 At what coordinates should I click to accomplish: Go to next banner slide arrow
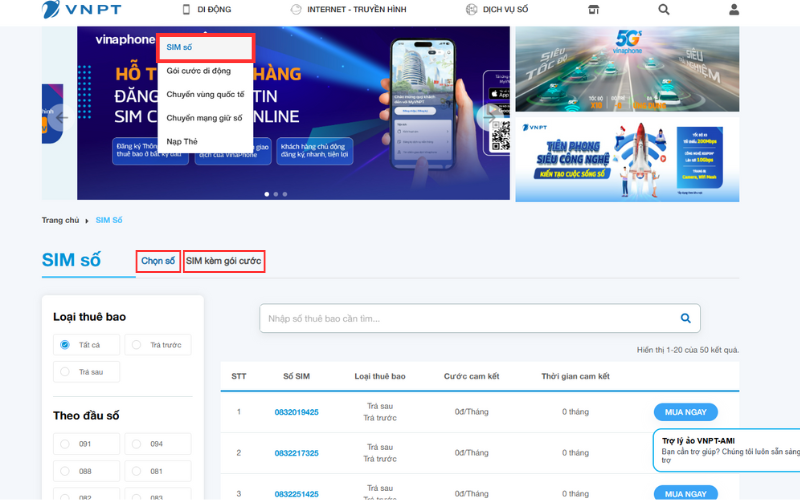click(x=488, y=118)
